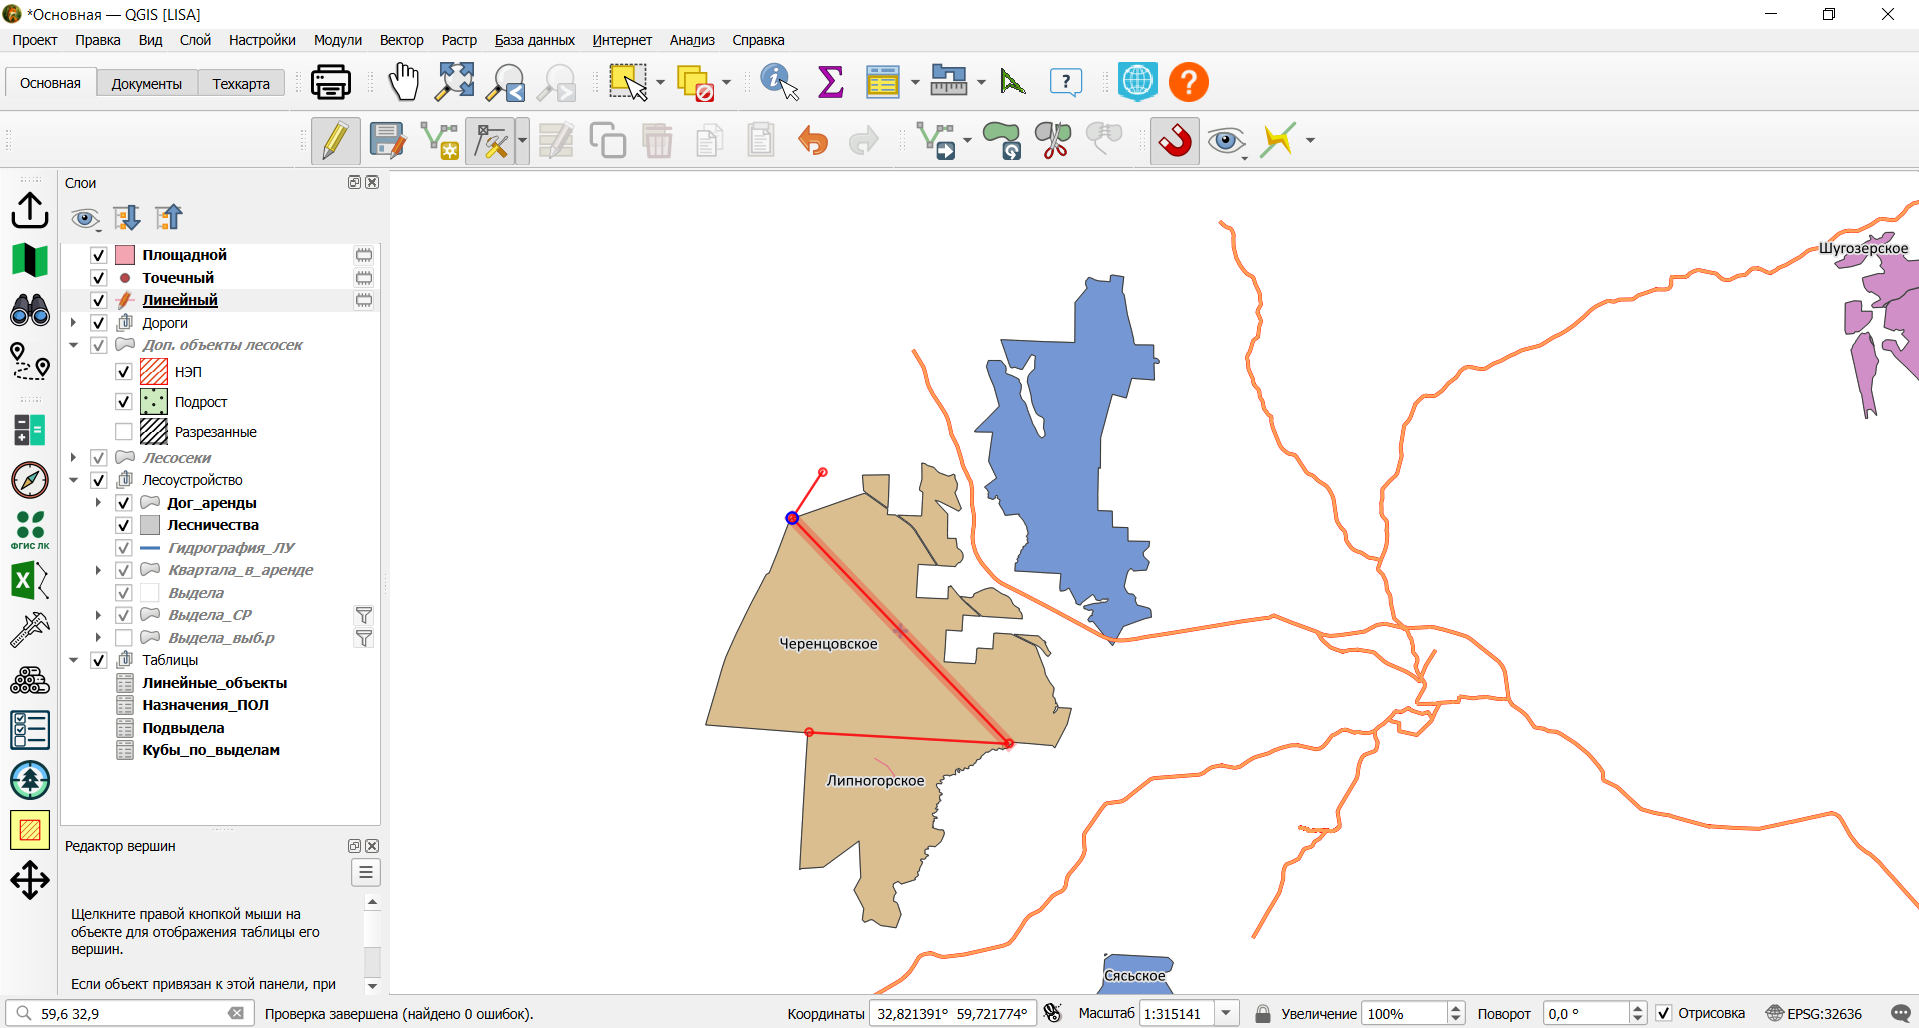This screenshot has width=1919, height=1028.
Task: Select the Pan map hand tool
Action: pos(404,82)
